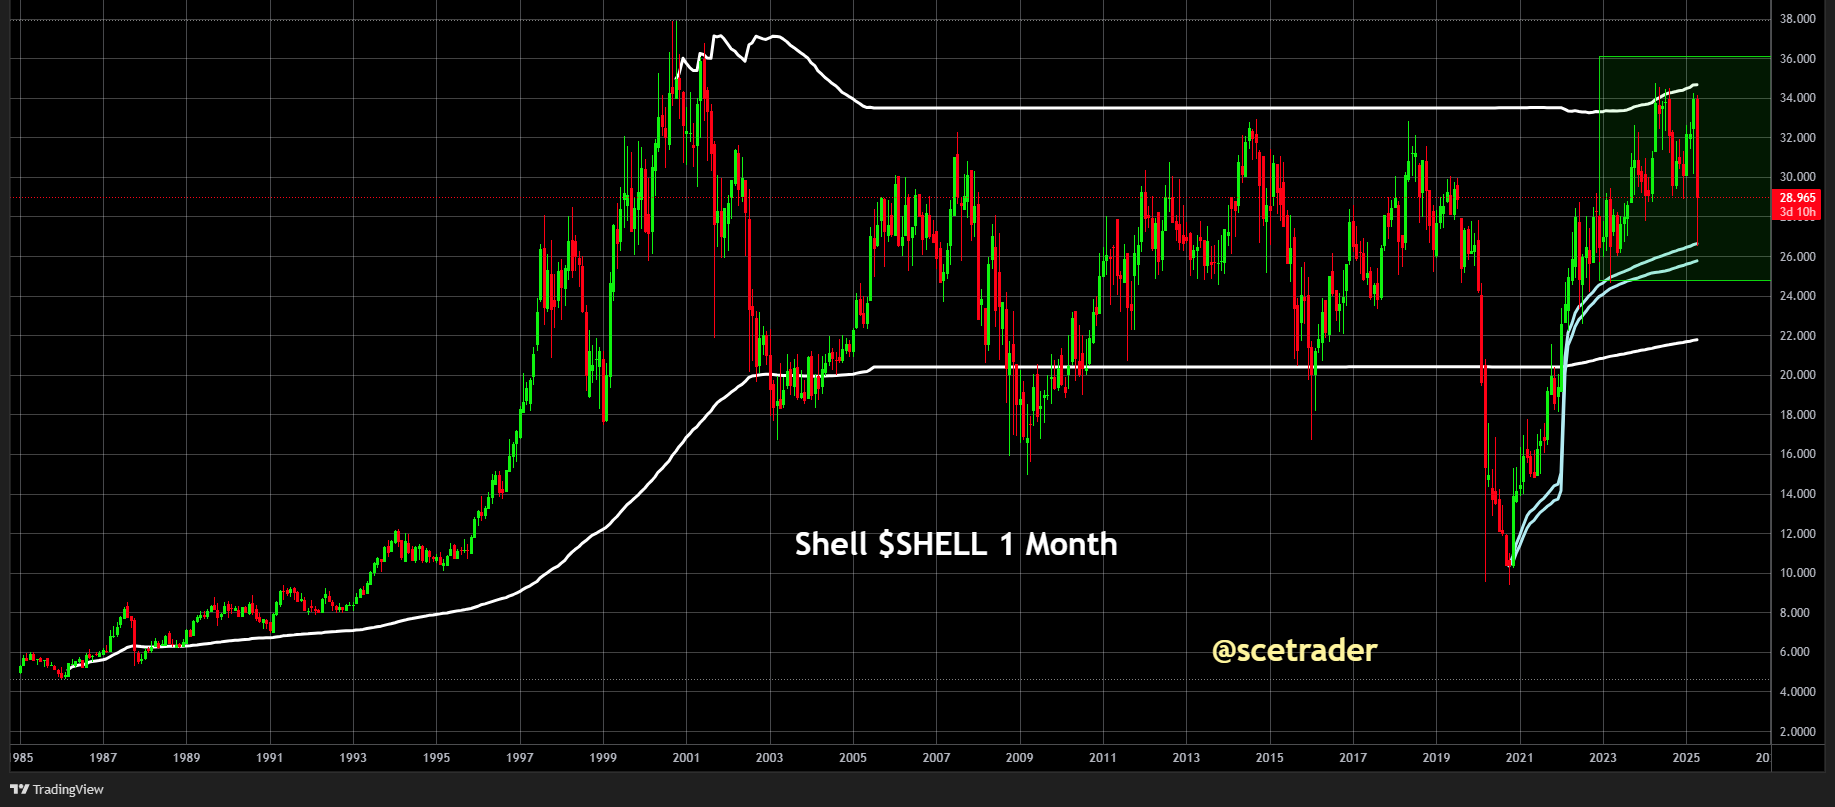Click the 22.000 price axis label
1835x807 pixels.
click(1798, 336)
